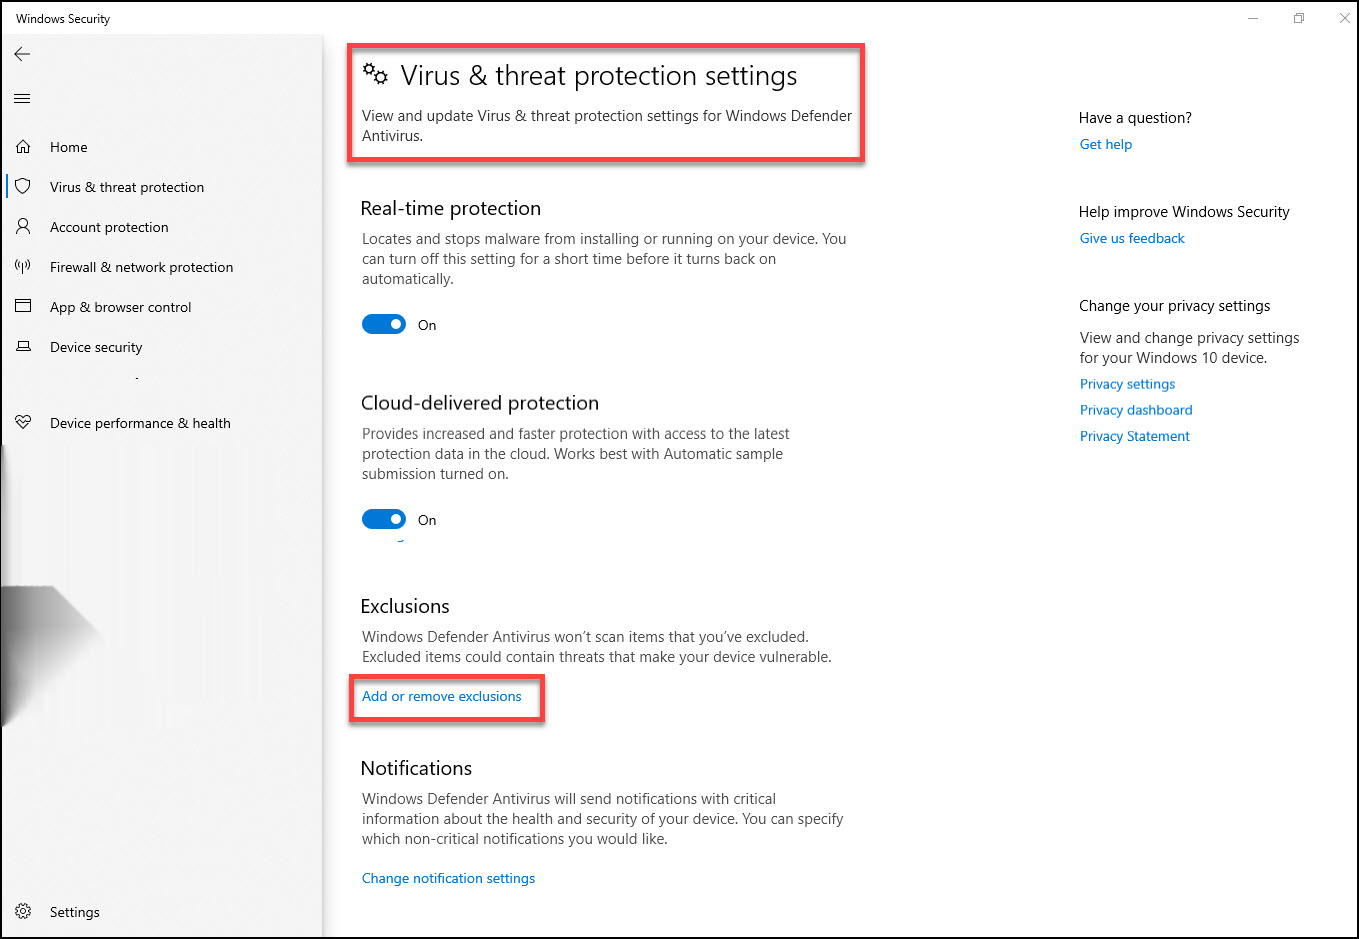Image resolution: width=1359 pixels, height=939 pixels.
Task: Open the Get help link
Action: pos(1105,144)
